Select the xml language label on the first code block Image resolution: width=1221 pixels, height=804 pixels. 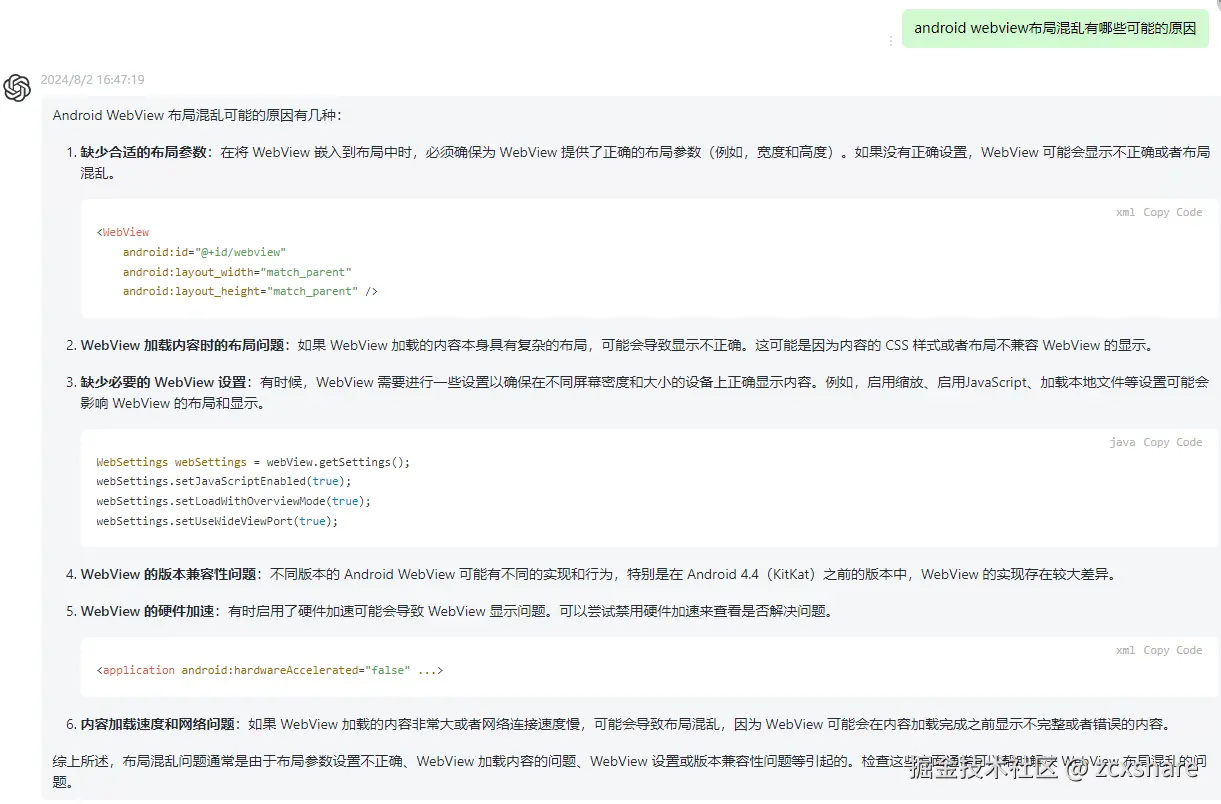click(x=1124, y=212)
